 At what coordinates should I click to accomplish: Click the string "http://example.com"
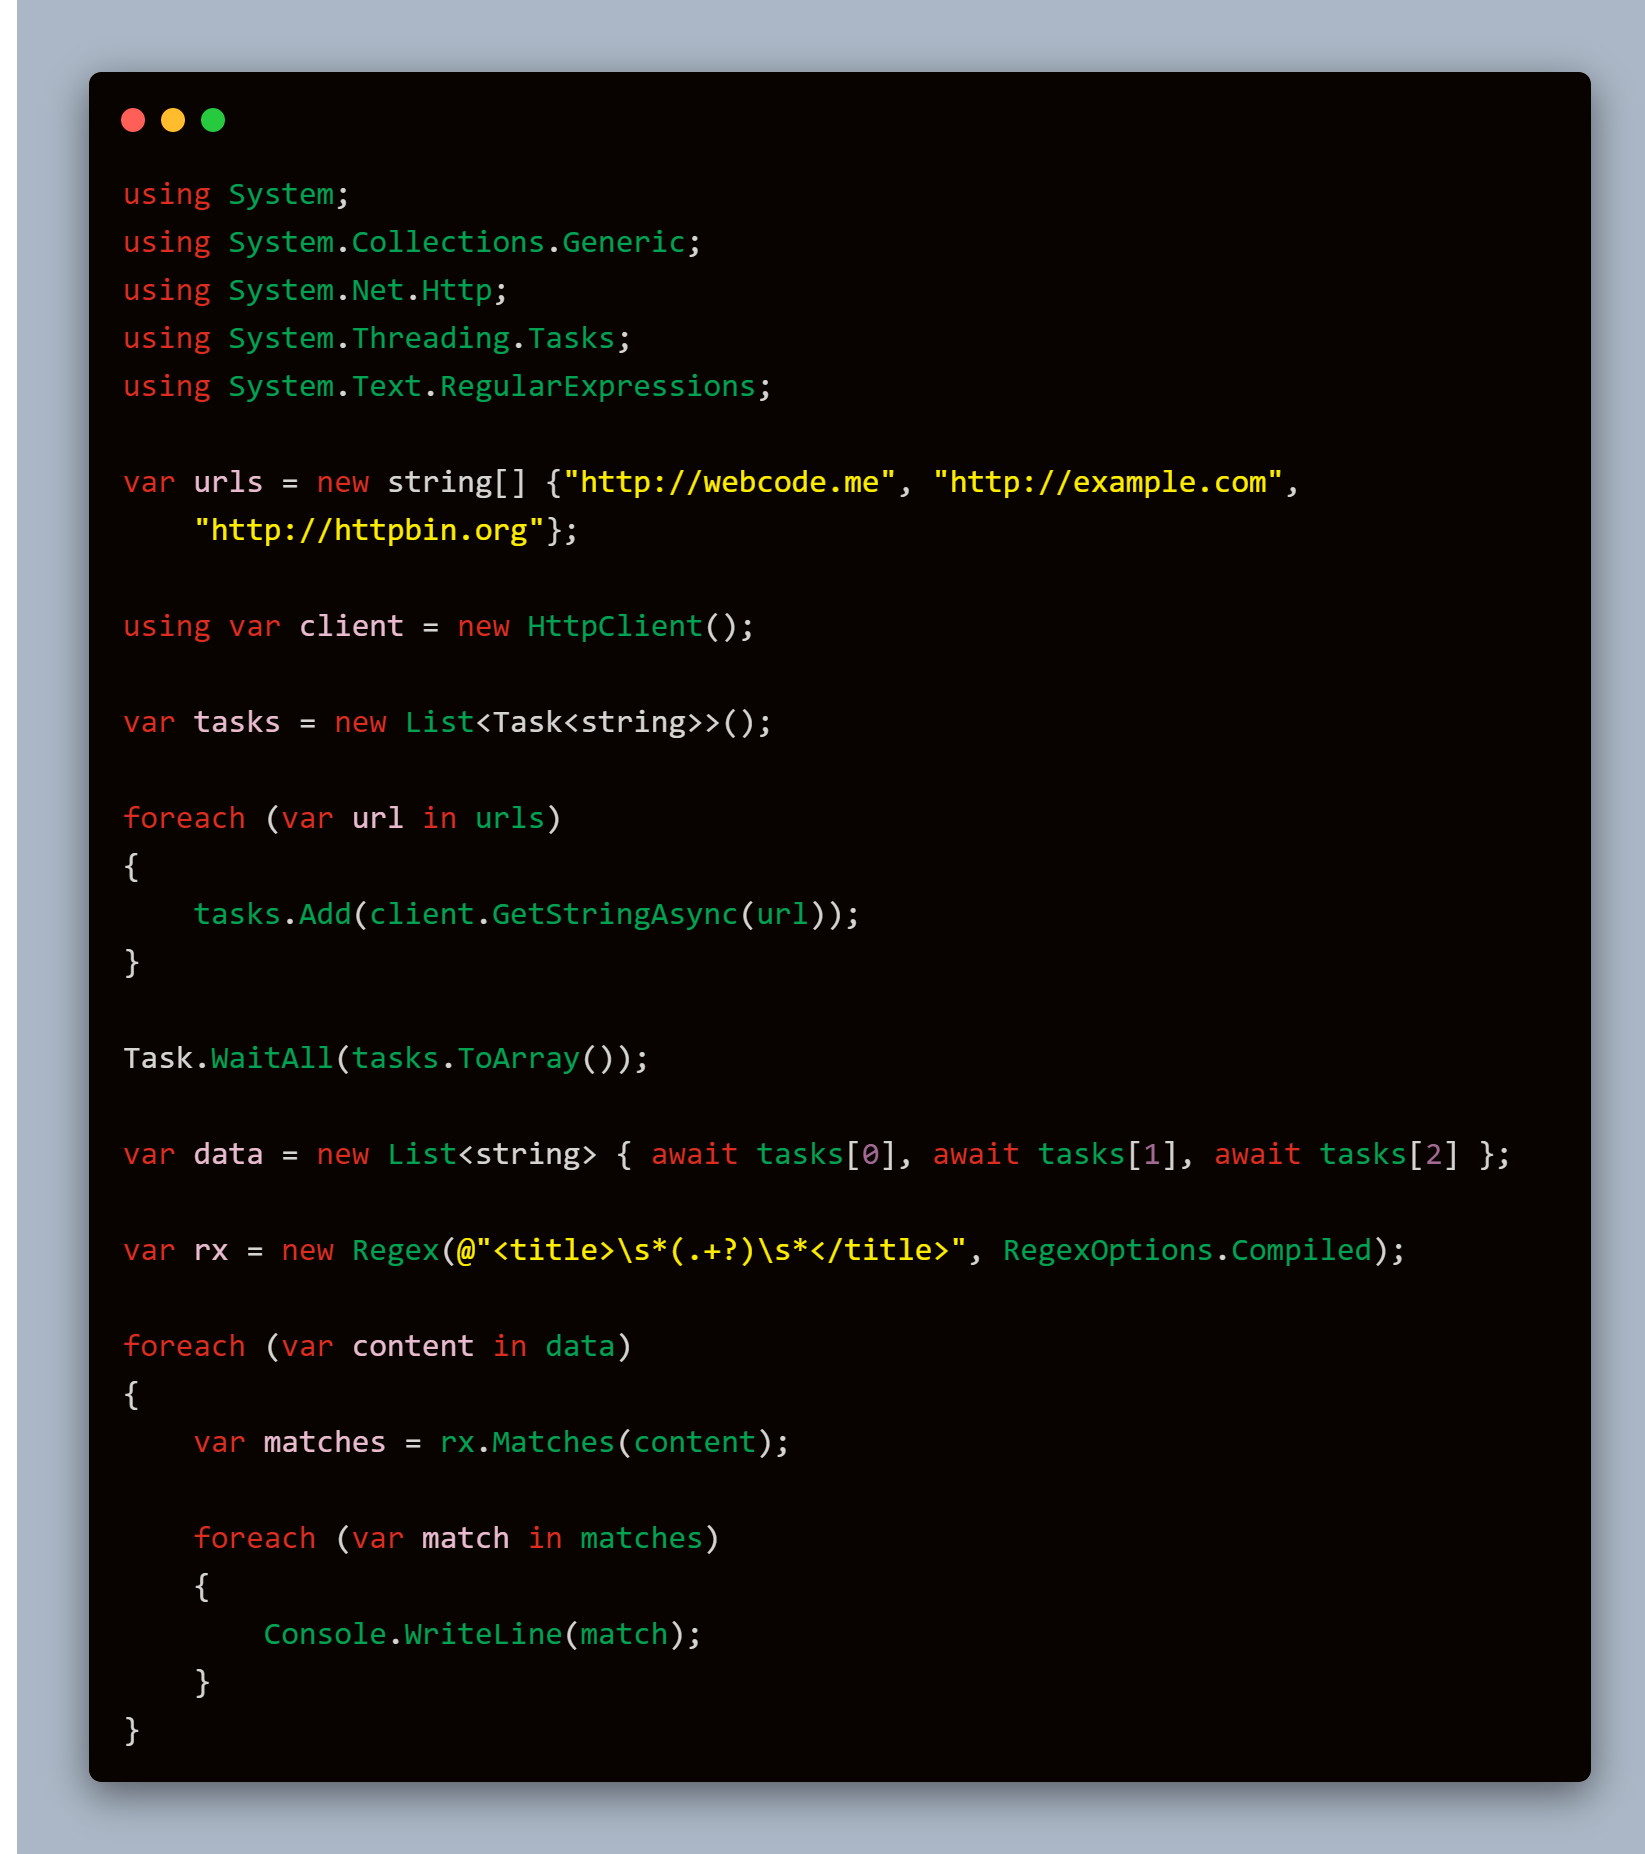1108,482
